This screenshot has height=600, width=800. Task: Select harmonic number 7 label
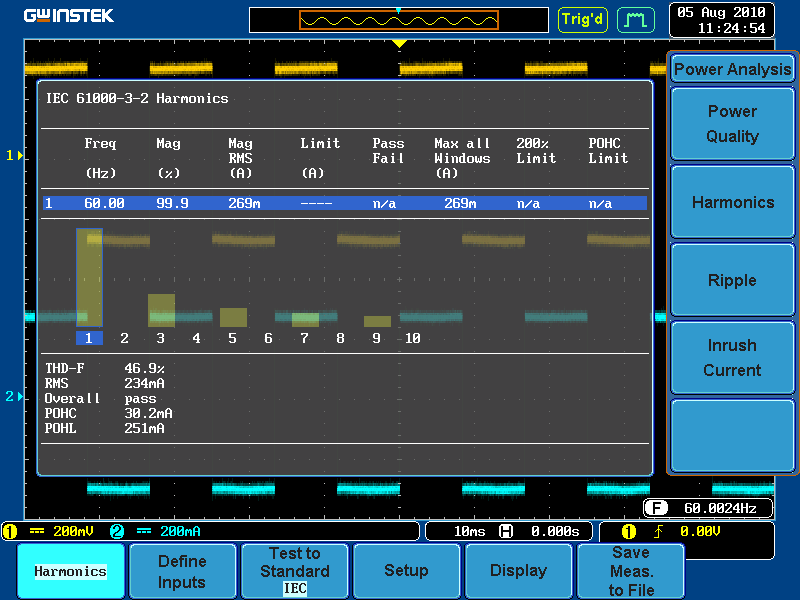(305, 338)
